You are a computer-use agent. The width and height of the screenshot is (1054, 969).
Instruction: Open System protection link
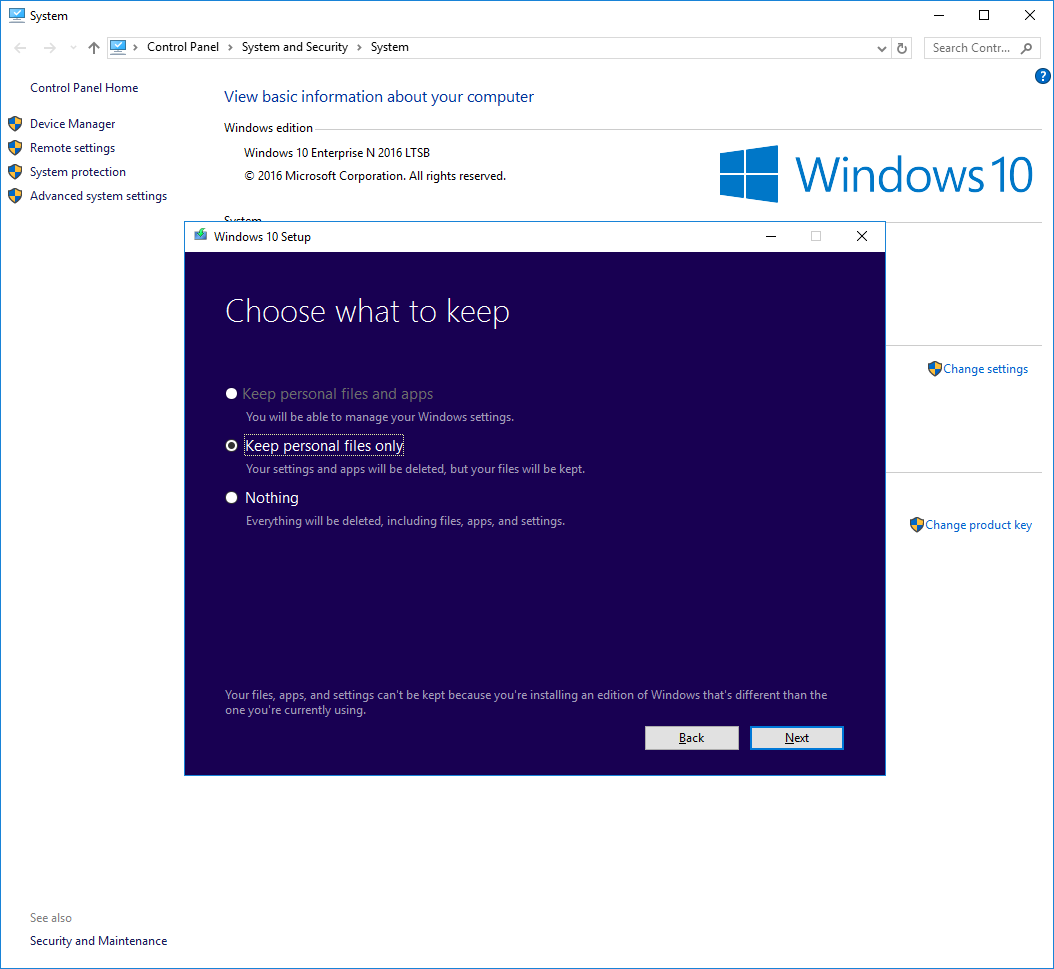(78, 172)
